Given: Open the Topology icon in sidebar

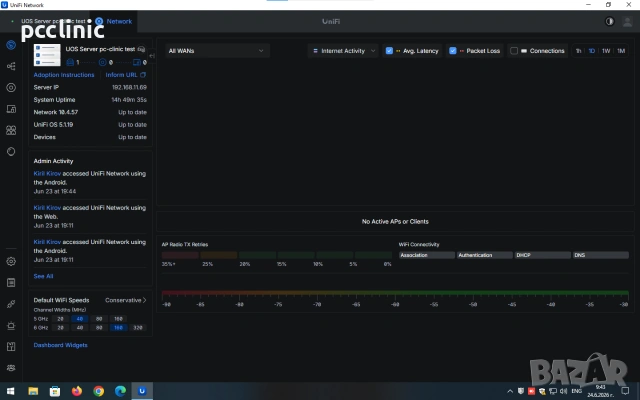Looking at the screenshot, I should (x=11, y=66).
